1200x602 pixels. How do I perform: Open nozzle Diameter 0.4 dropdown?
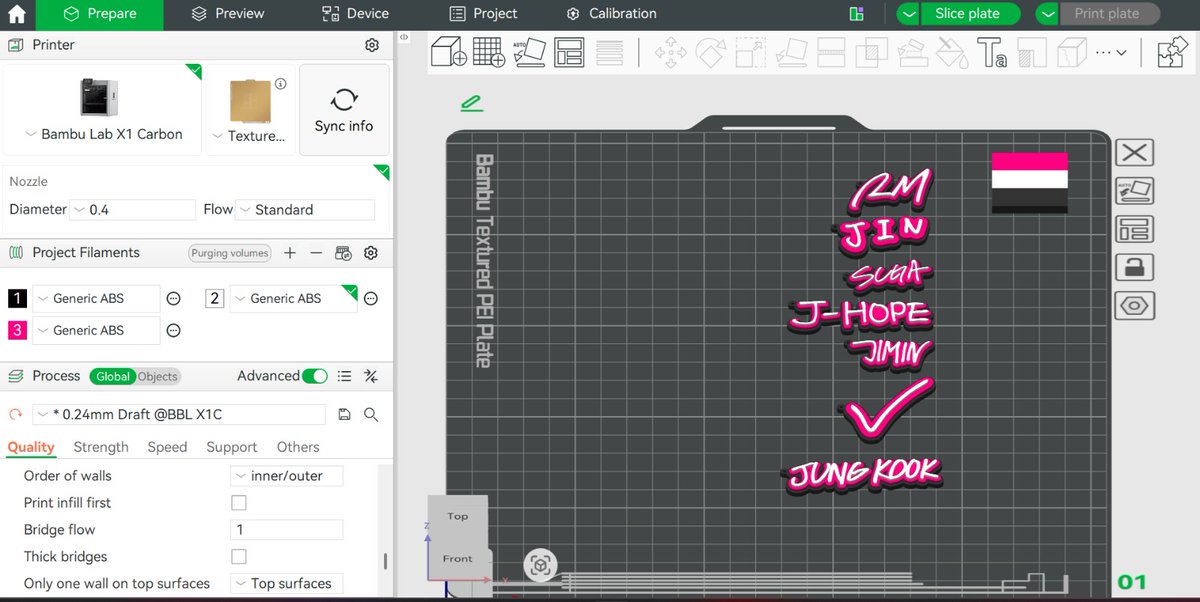click(x=133, y=210)
